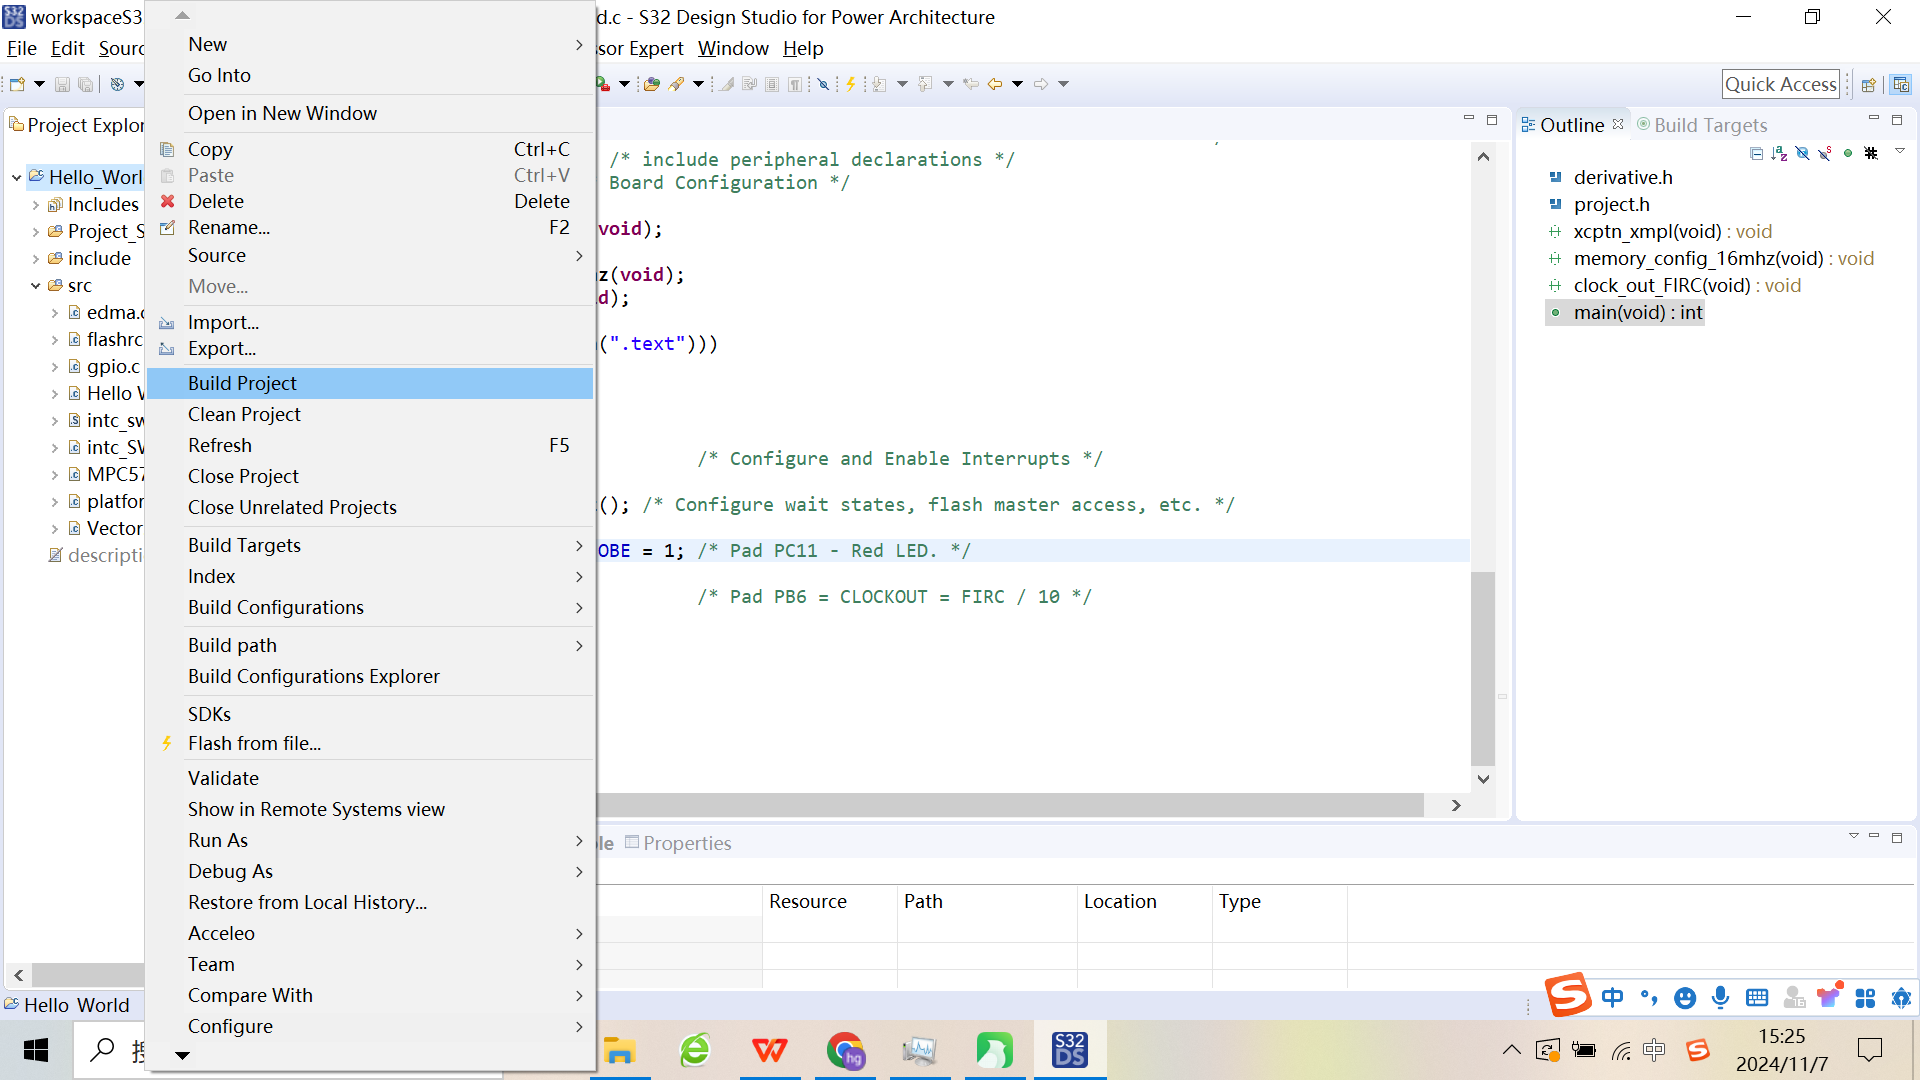Click the Flash lightning toolbar icon

(851, 84)
